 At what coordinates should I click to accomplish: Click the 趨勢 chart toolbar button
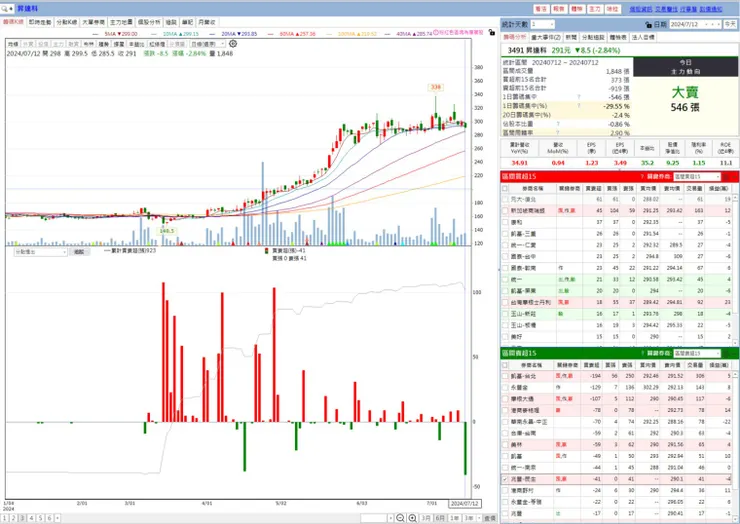pos(103,44)
